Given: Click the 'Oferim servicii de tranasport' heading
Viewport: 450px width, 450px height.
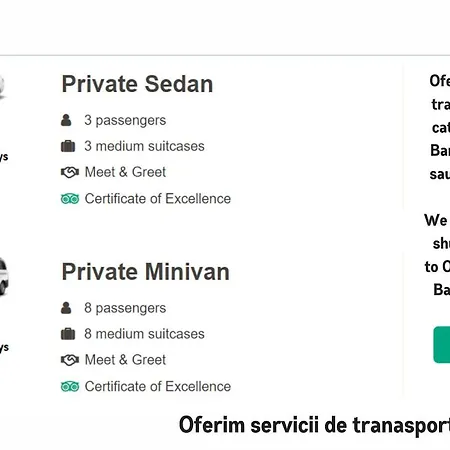Looking at the screenshot, I should click(x=314, y=426).
